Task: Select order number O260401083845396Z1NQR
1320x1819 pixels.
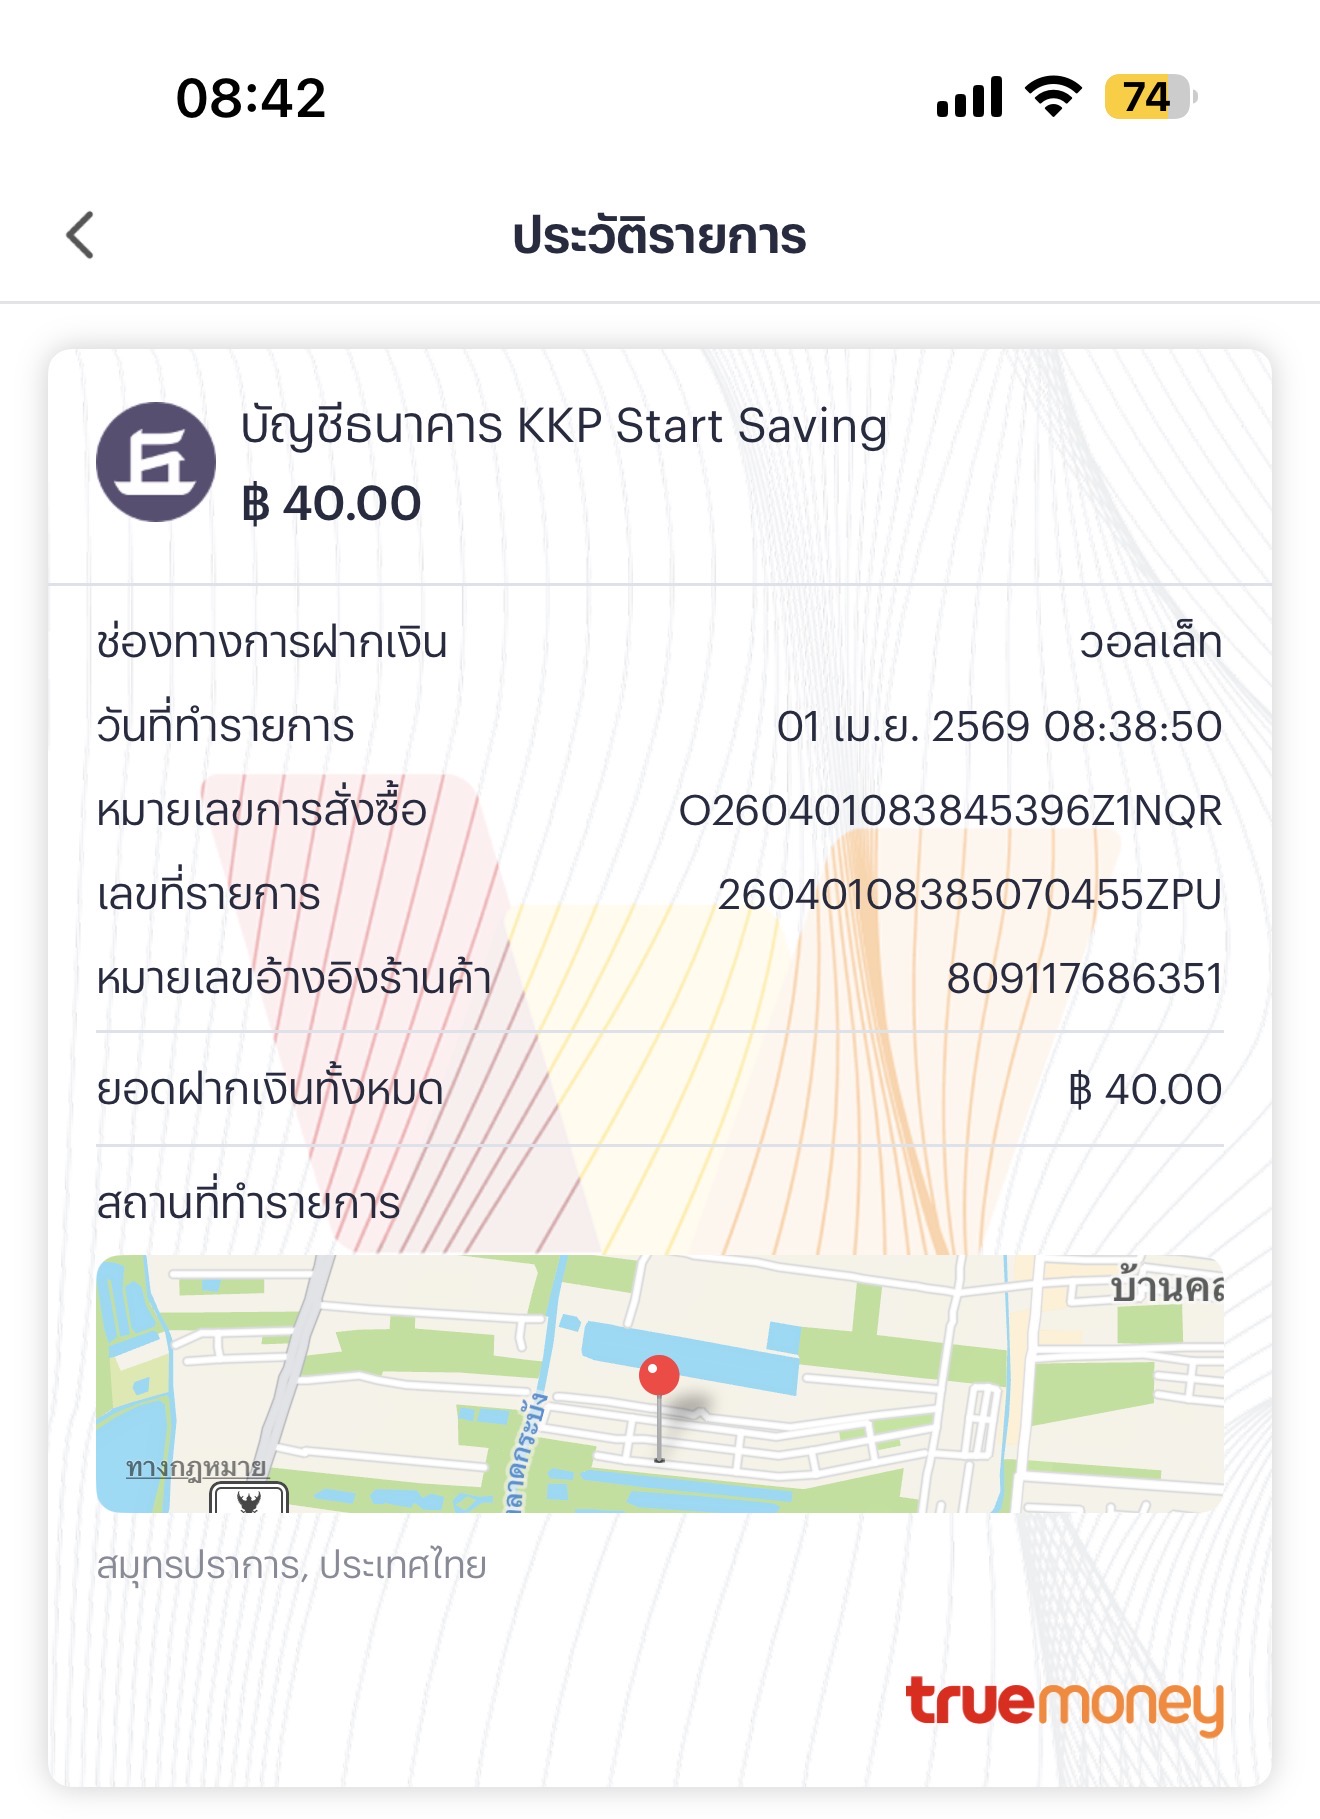Action: (x=950, y=810)
